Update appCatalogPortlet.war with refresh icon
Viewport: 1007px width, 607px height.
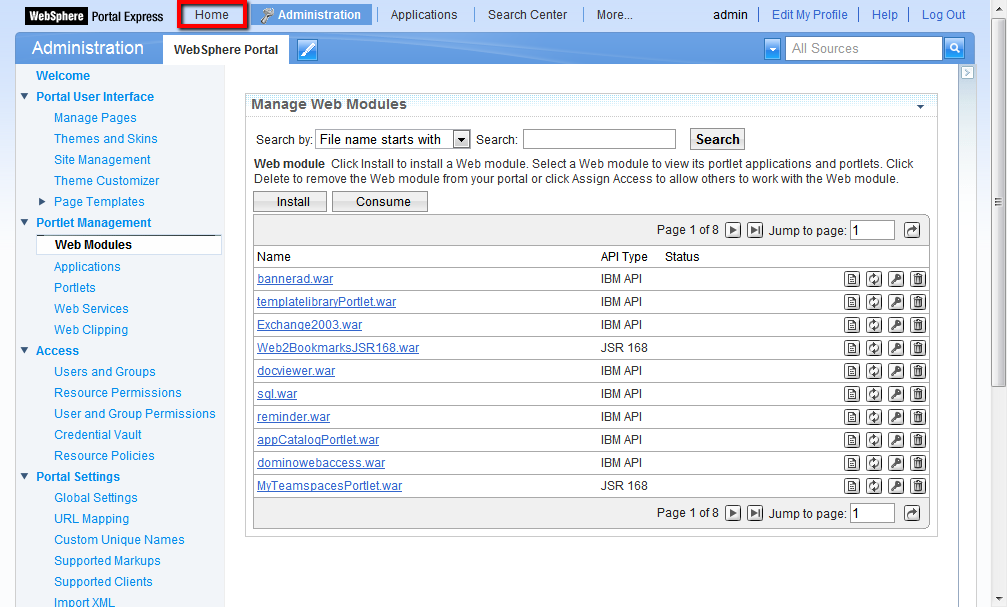[873, 440]
